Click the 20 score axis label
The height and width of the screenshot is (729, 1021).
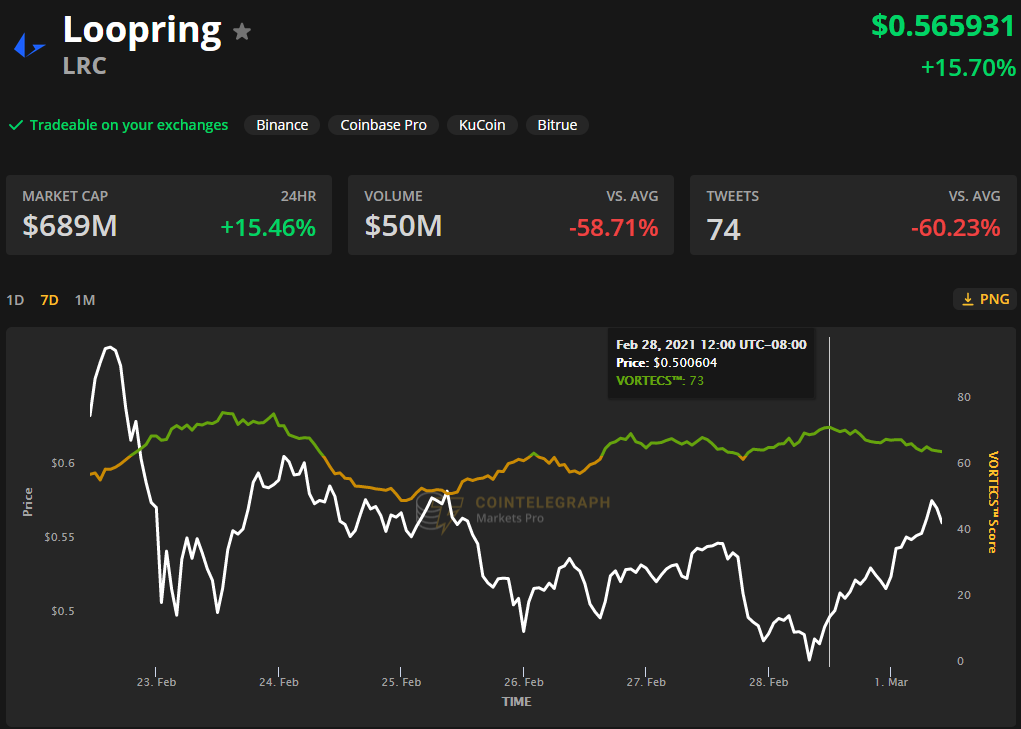(964, 595)
